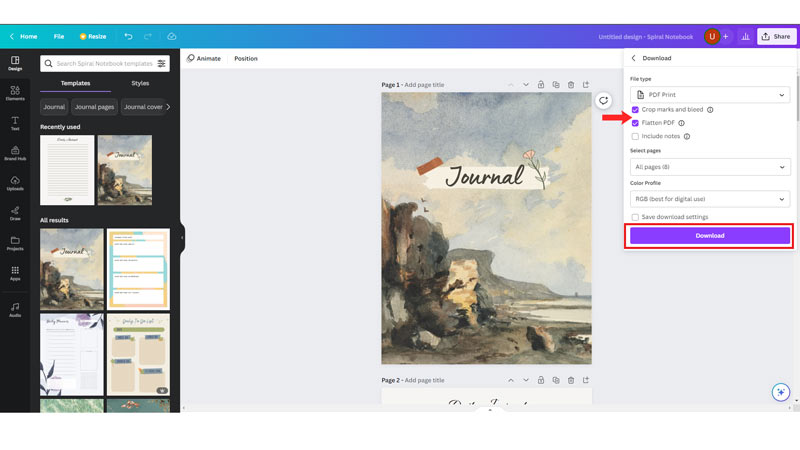The height and width of the screenshot is (450, 800).
Task: Open the Position options
Action: point(246,59)
